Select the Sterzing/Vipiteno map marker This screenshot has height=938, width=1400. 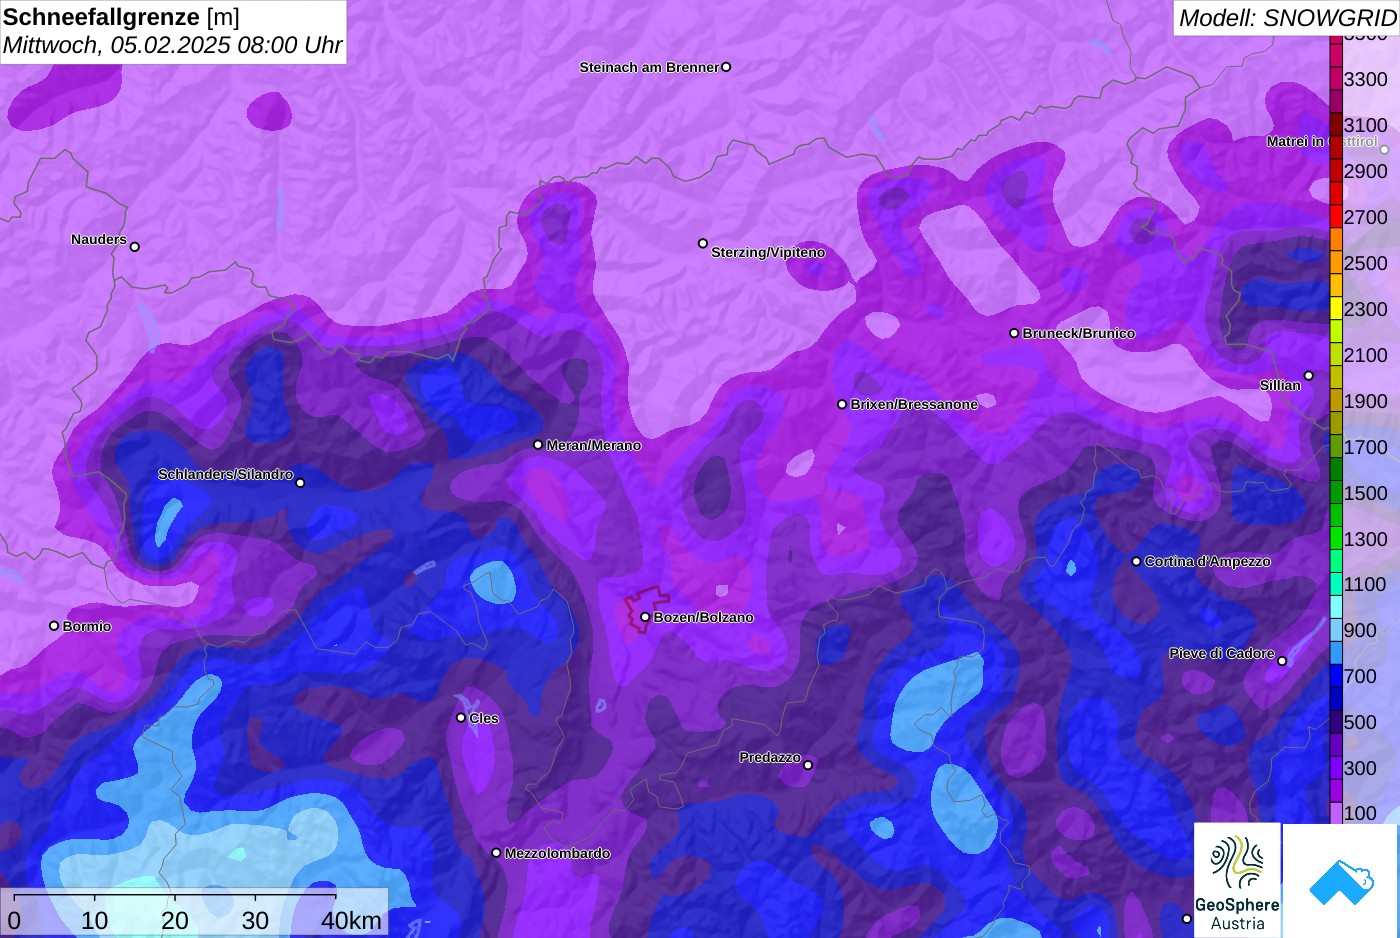pyautogui.click(x=703, y=243)
